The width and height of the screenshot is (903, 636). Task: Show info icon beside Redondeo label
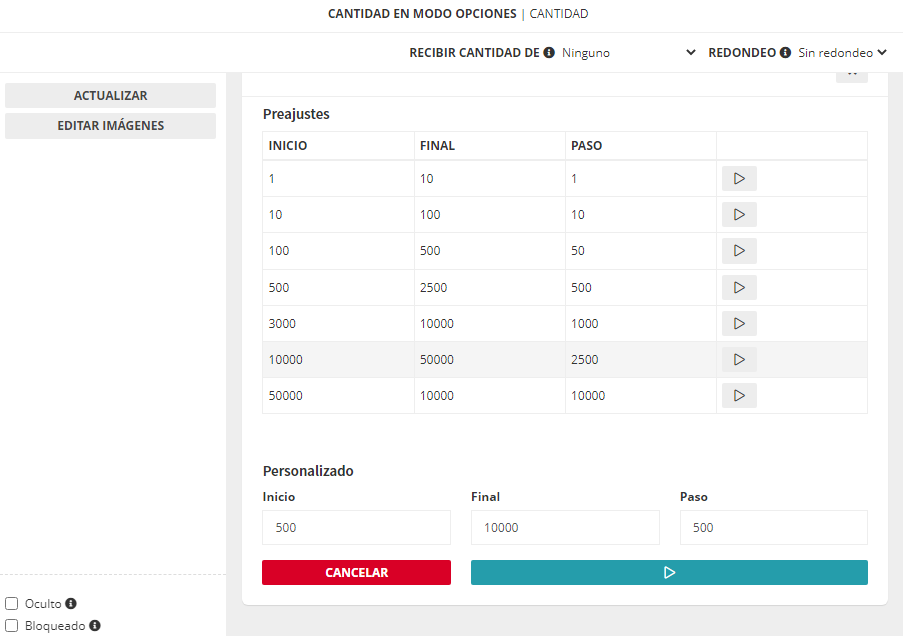pos(785,53)
